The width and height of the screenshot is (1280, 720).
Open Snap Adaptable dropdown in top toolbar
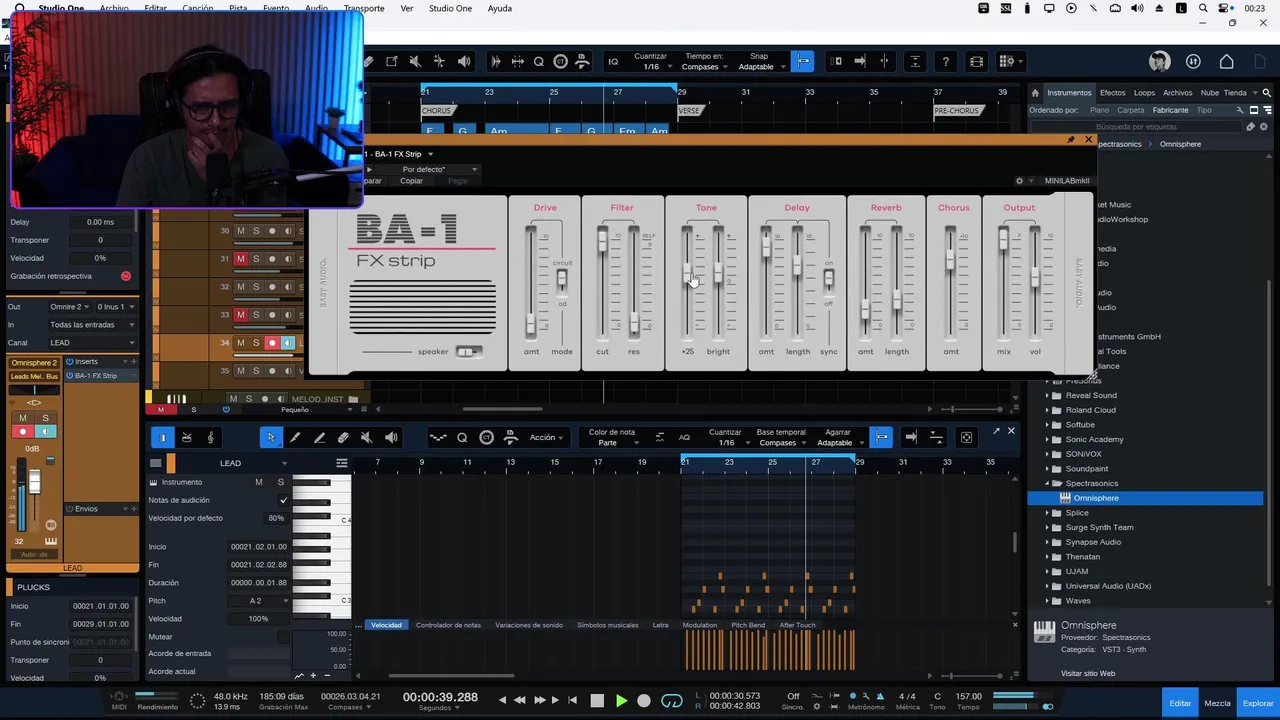pyautogui.click(x=760, y=67)
